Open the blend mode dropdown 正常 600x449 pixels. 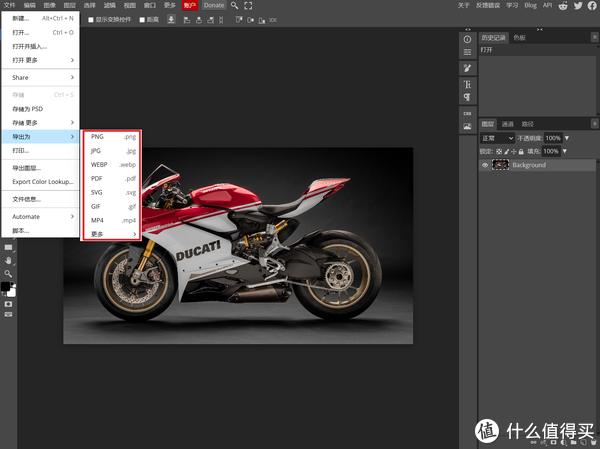coord(497,138)
